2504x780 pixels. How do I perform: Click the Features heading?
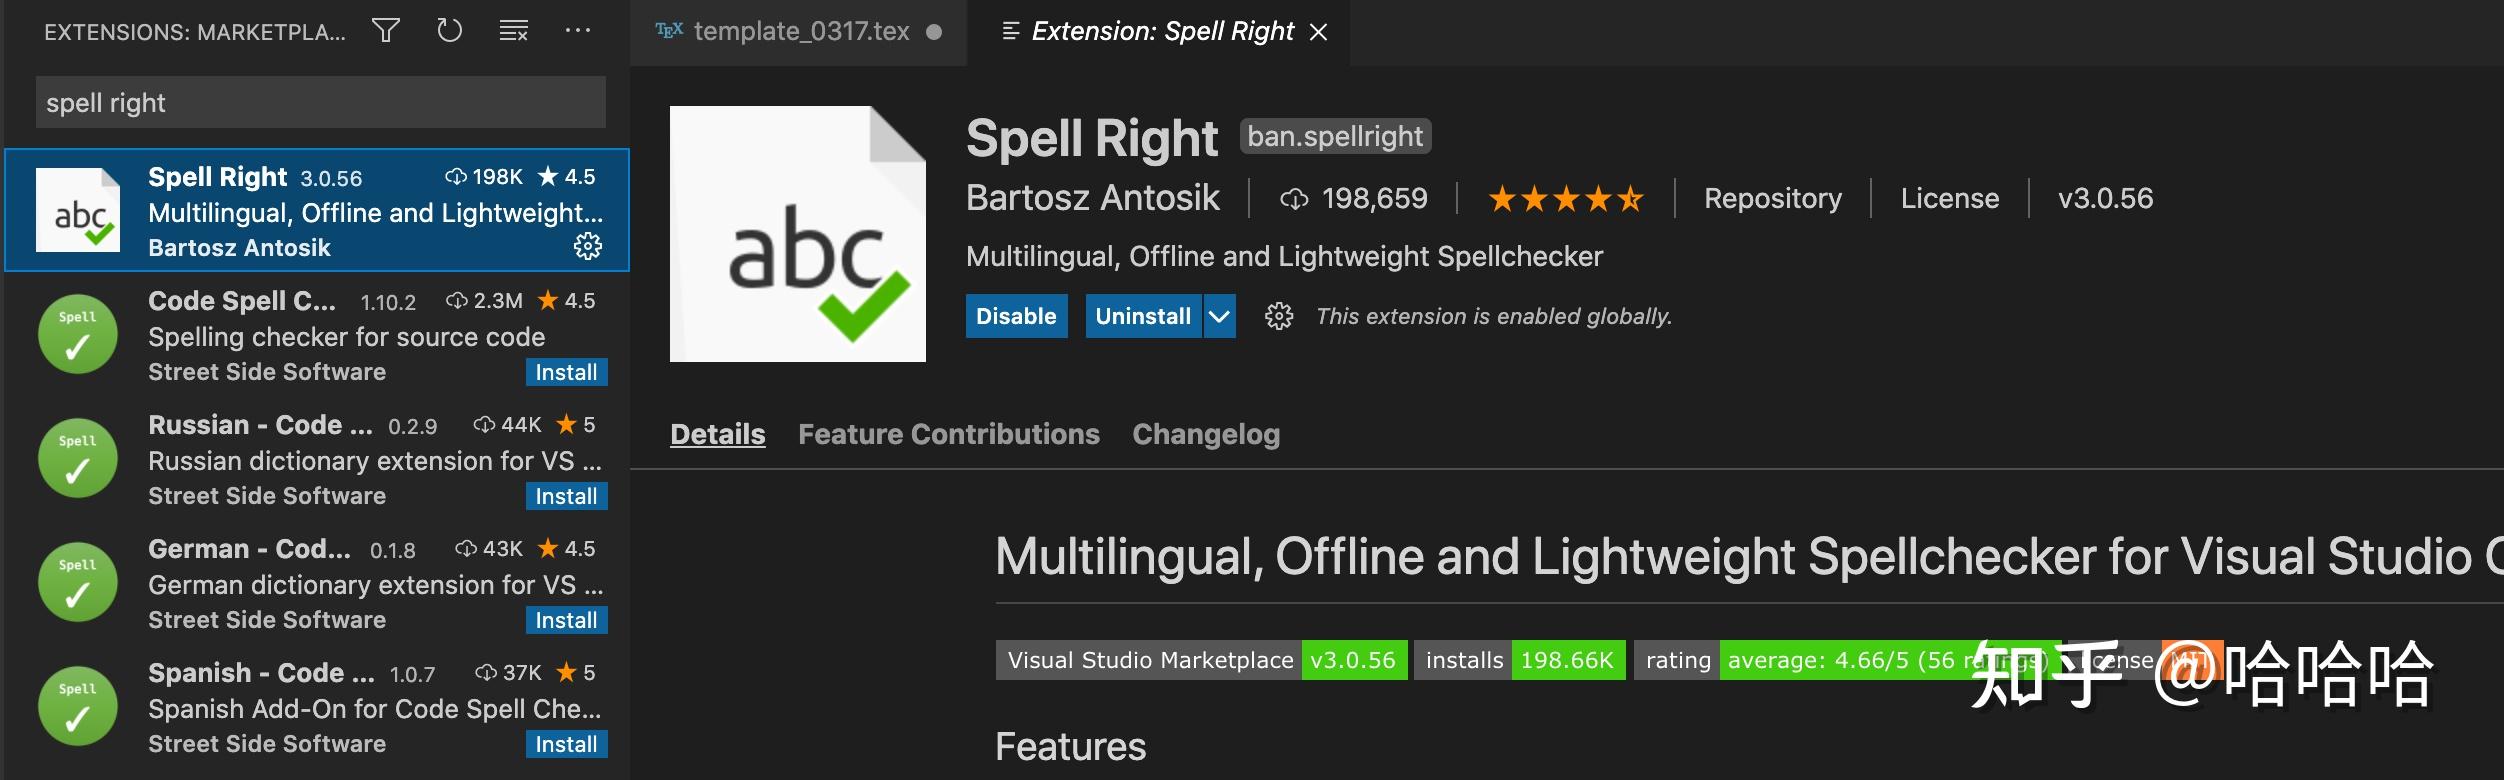pos(1070,746)
